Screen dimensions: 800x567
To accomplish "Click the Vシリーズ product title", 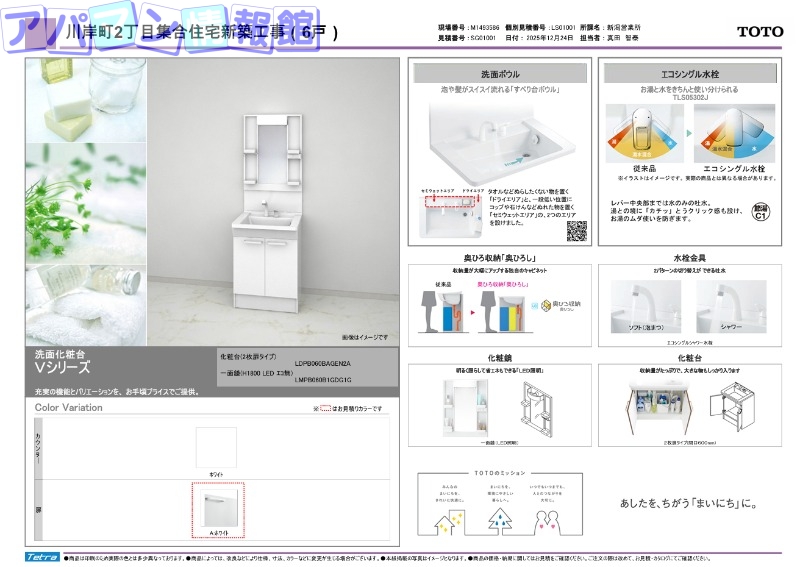I will pyautogui.click(x=62, y=367).
